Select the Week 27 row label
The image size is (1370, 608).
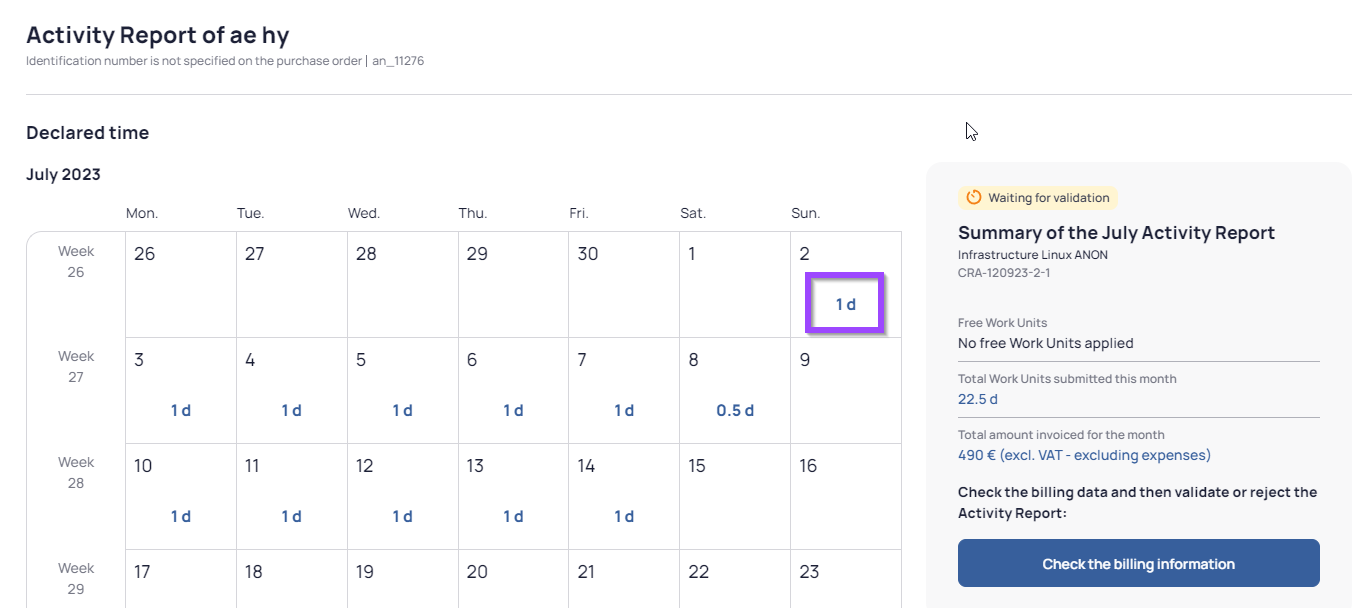[x=76, y=367]
